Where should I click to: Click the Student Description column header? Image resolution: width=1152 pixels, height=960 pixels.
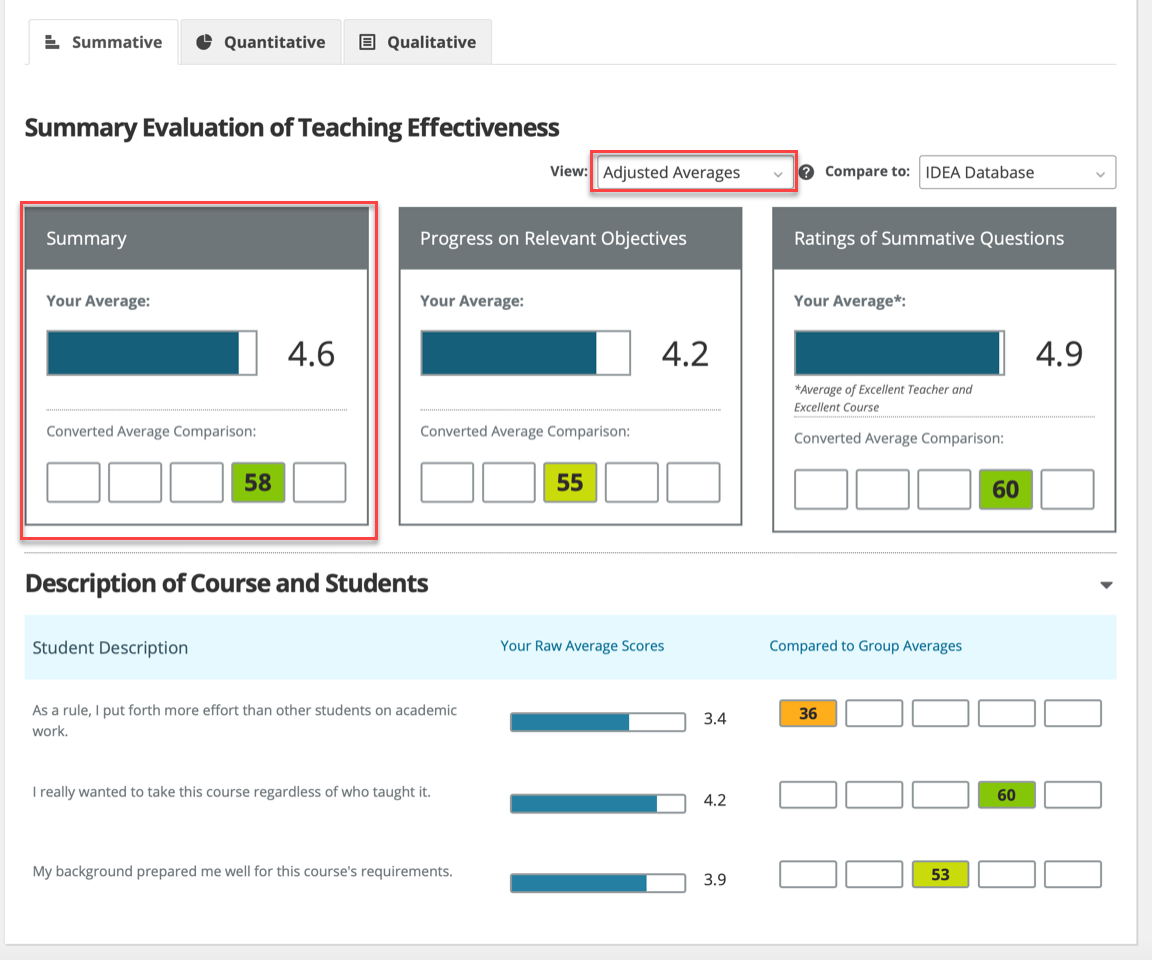click(x=110, y=647)
